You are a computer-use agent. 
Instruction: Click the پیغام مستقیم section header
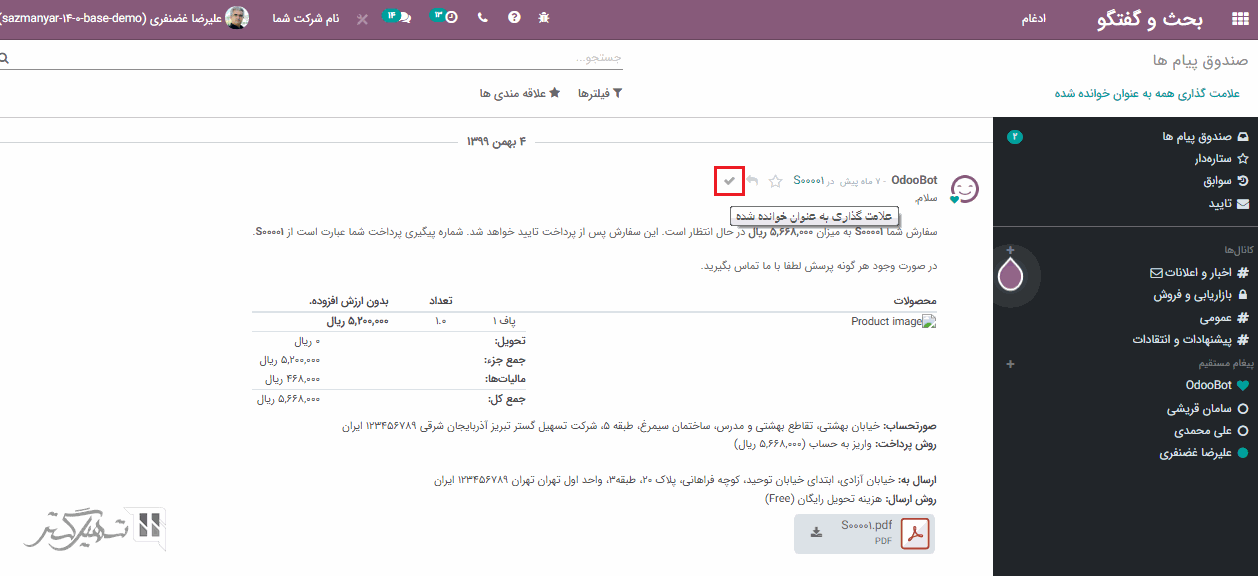[x=1226, y=365]
